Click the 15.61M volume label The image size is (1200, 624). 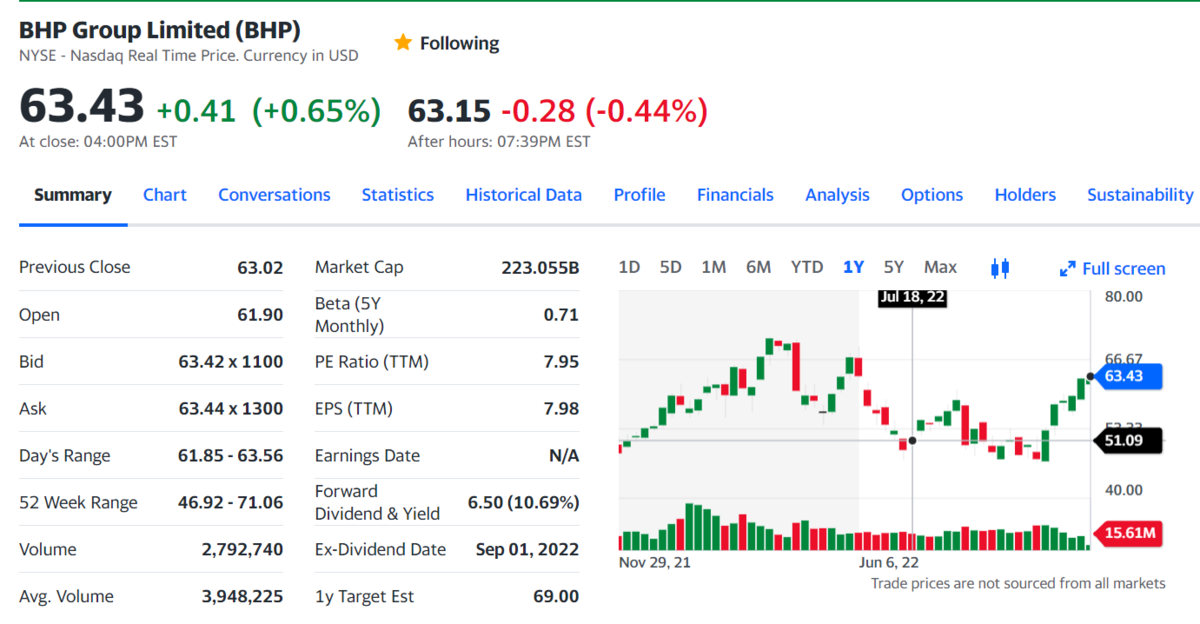point(1130,533)
